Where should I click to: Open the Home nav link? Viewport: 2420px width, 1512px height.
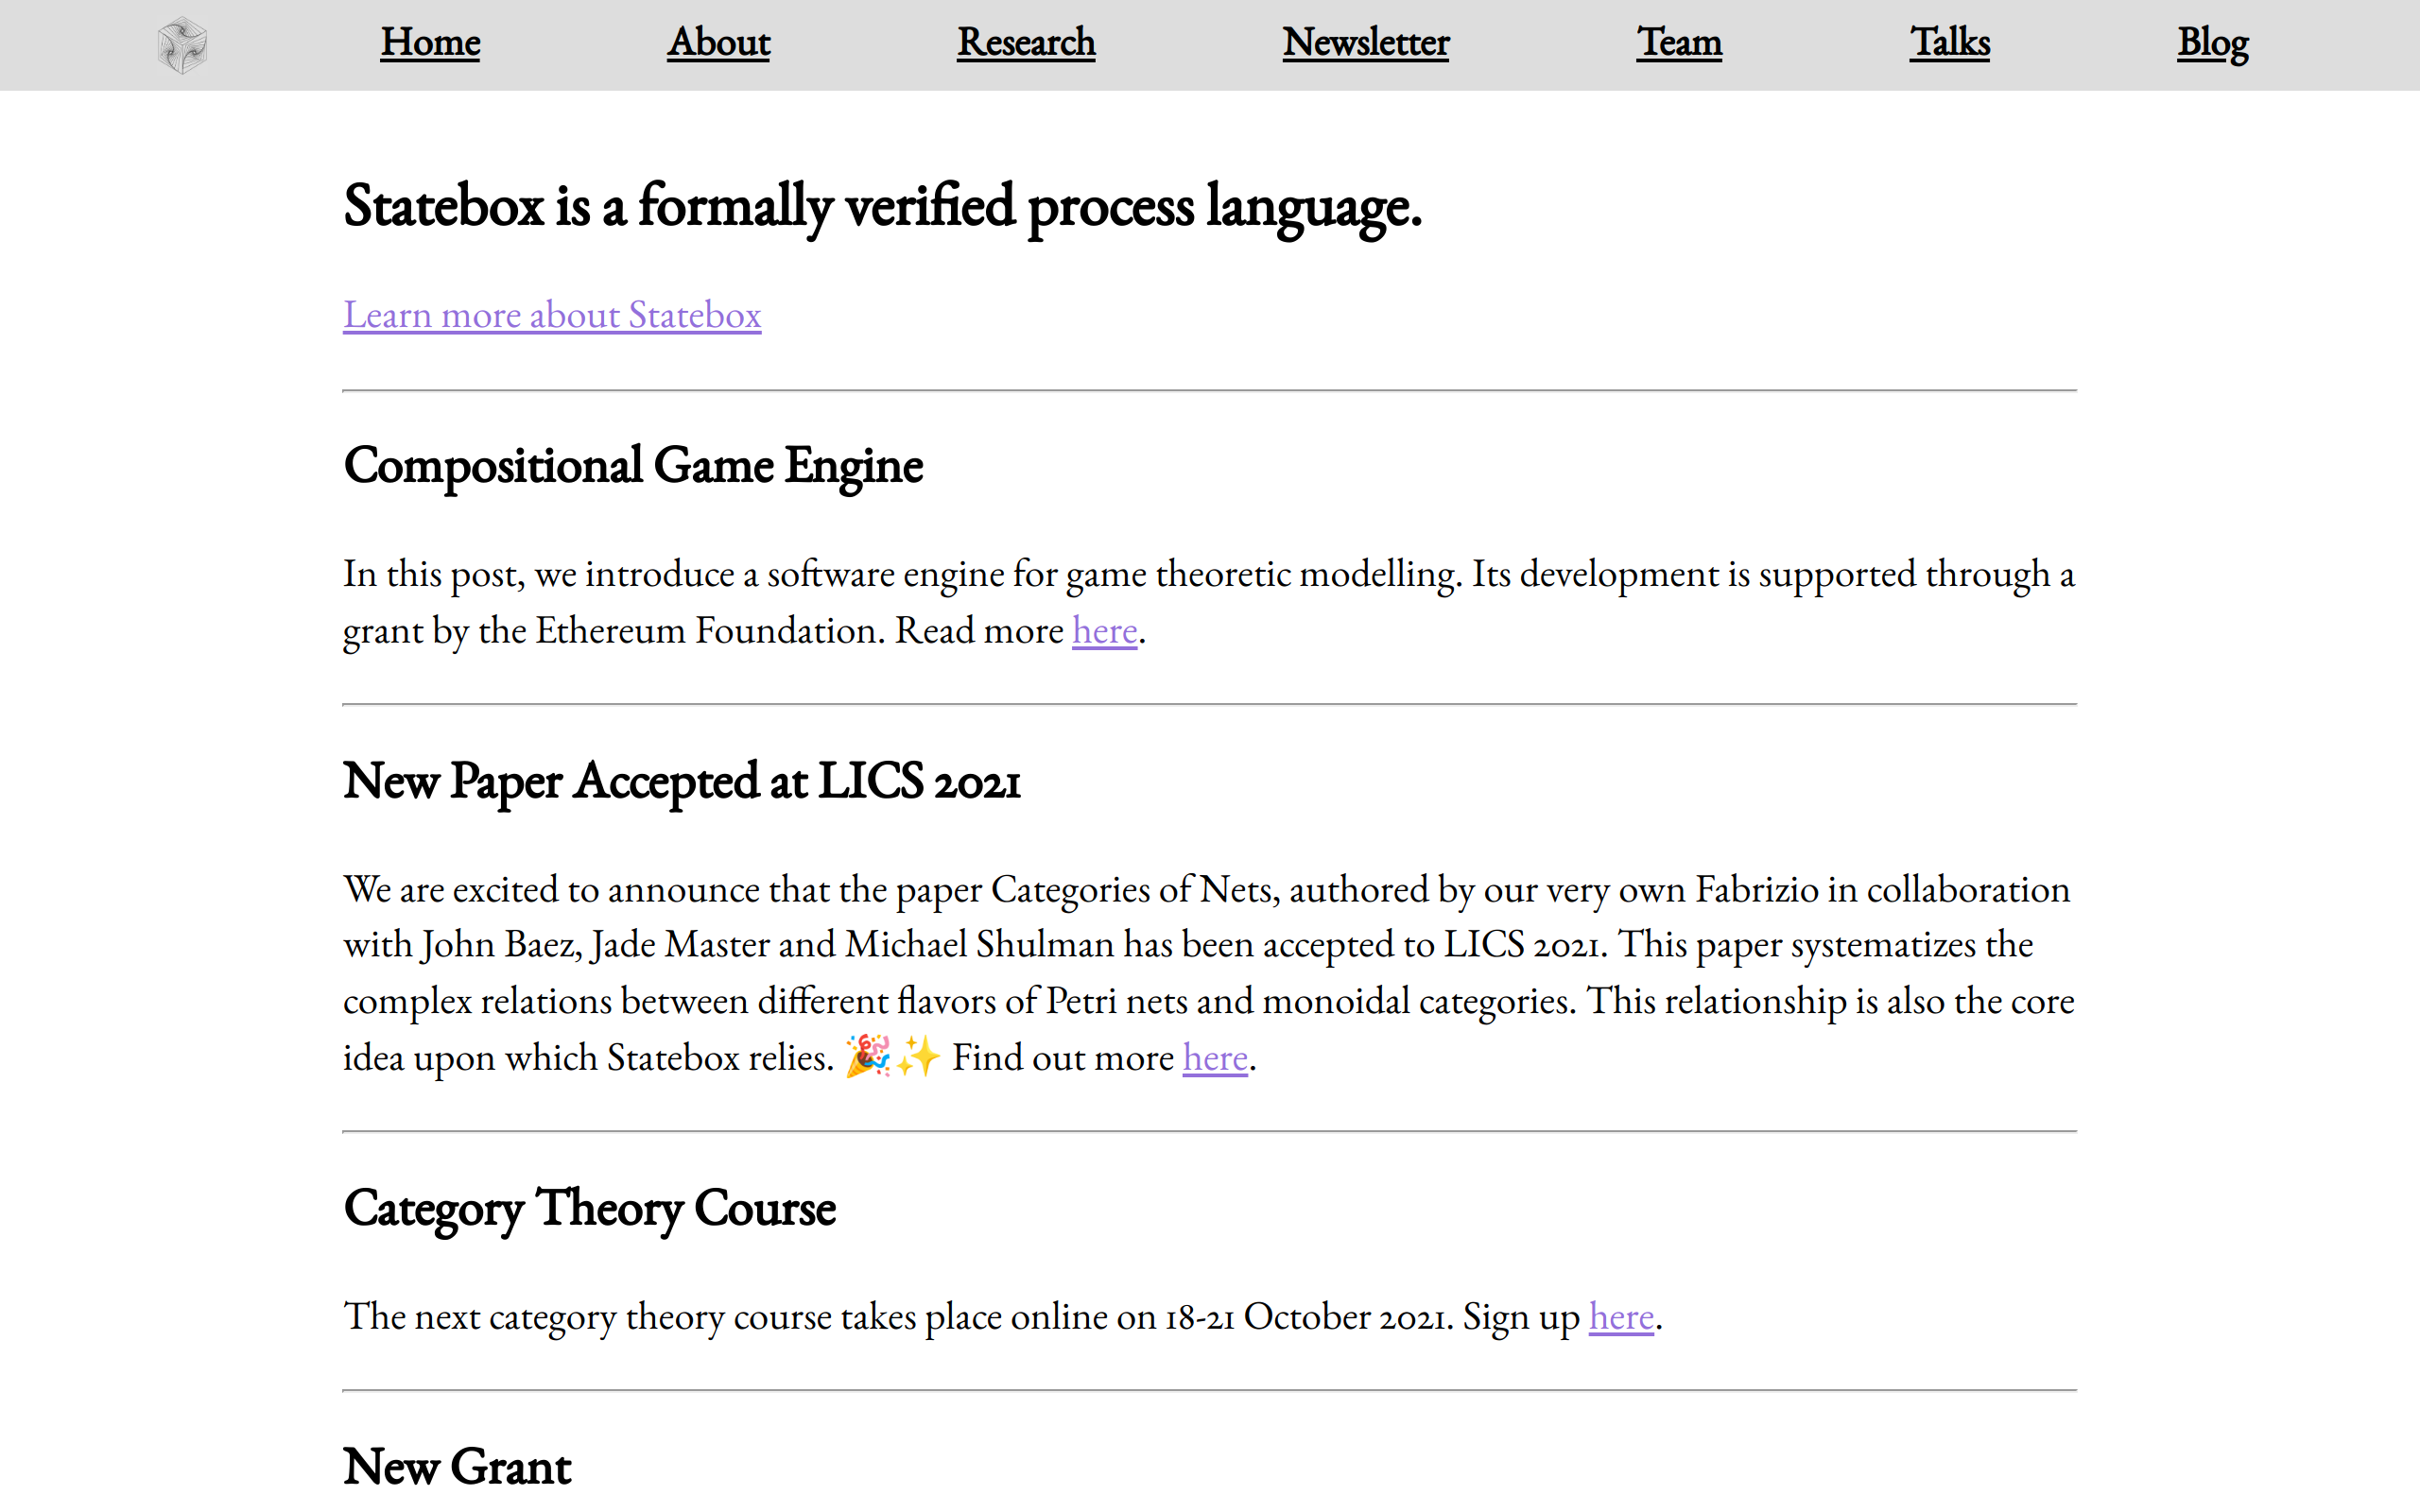tap(430, 43)
